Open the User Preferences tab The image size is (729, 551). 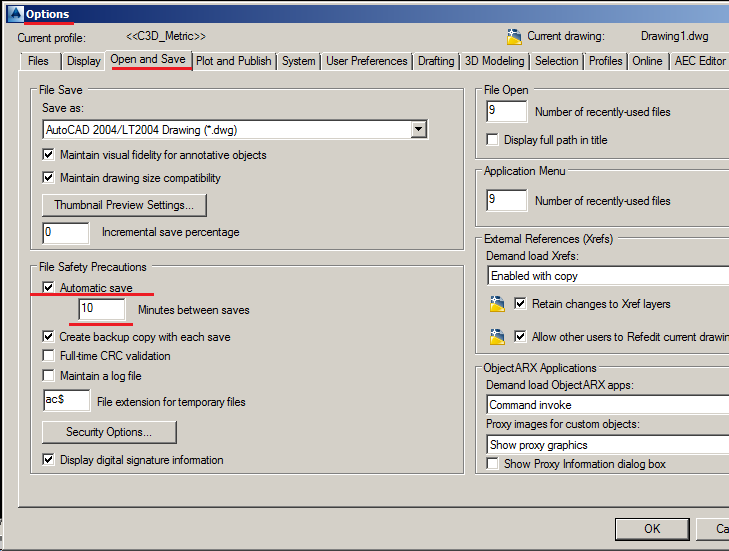pyautogui.click(x=367, y=61)
